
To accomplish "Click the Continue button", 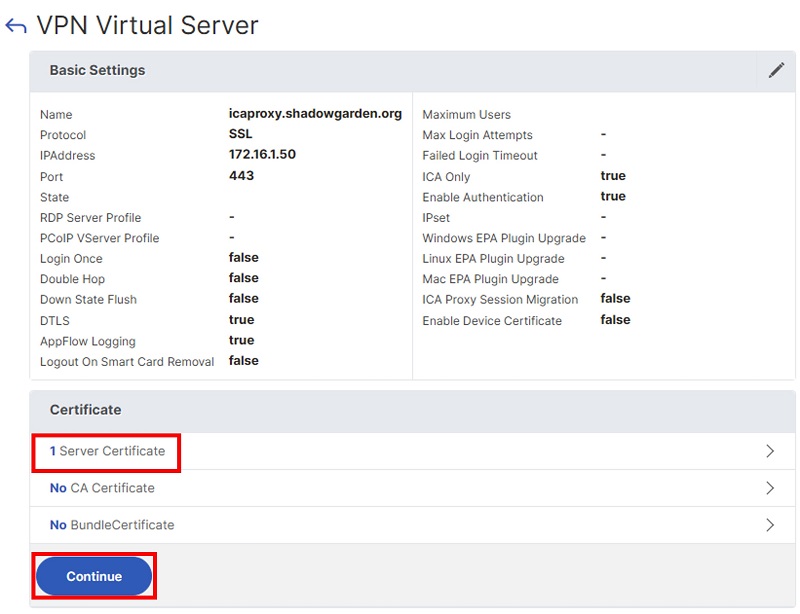I will [x=94, y=576].
